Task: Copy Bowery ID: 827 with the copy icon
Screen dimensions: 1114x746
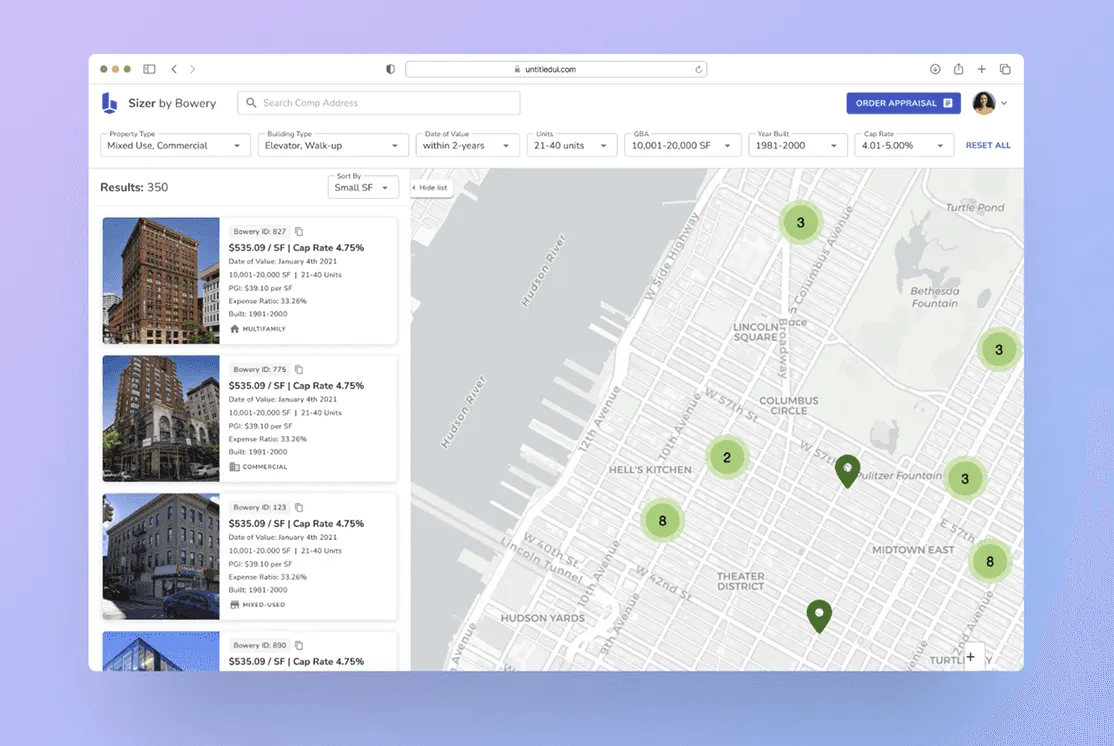Action: [299, 232]
